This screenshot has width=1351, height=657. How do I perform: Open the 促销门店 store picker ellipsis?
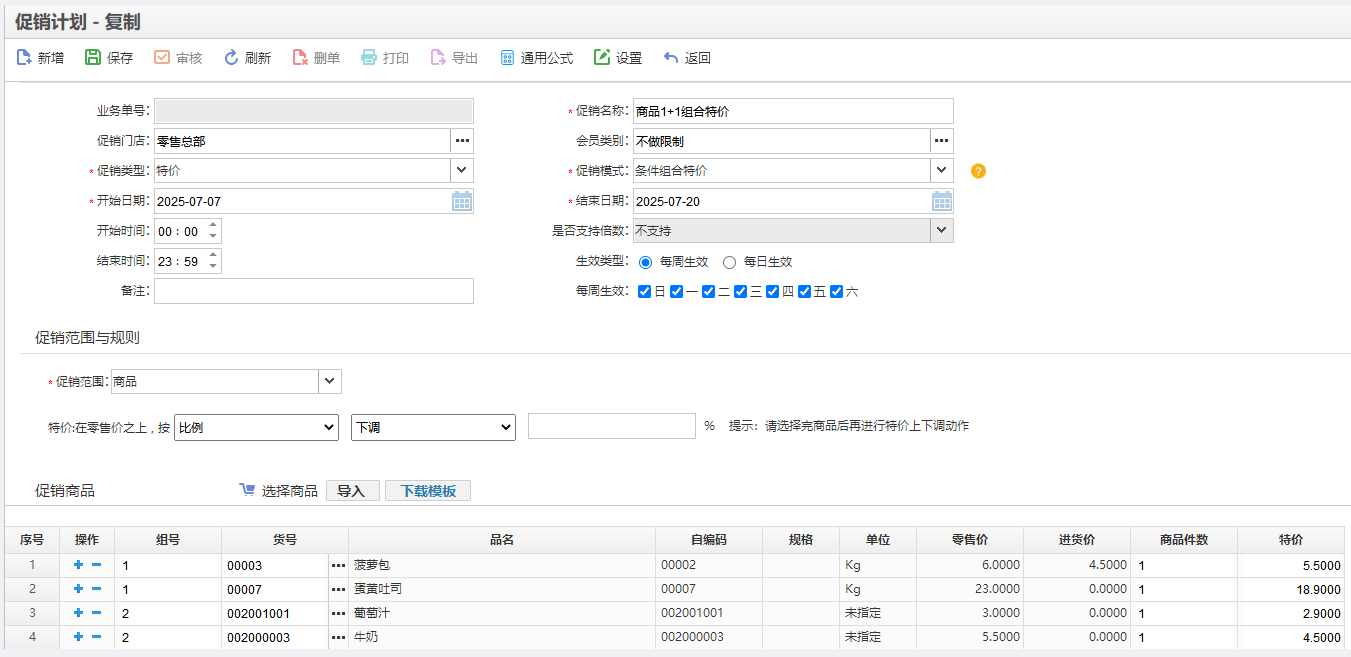[462, 141]
